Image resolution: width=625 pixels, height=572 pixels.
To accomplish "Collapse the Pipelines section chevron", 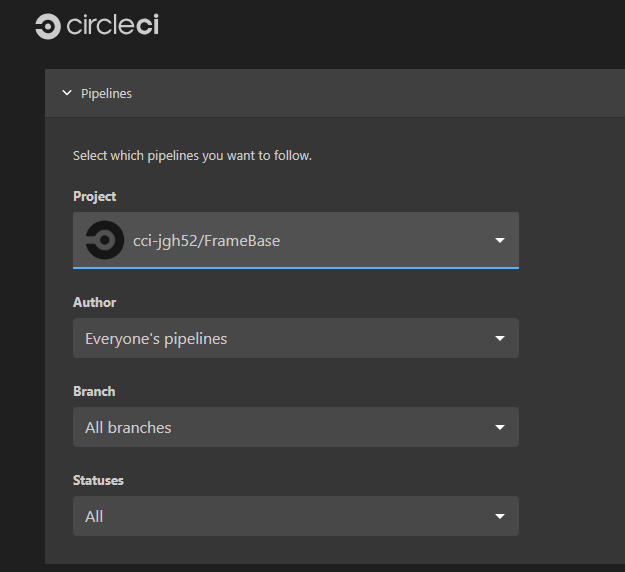I will [67, 93].
